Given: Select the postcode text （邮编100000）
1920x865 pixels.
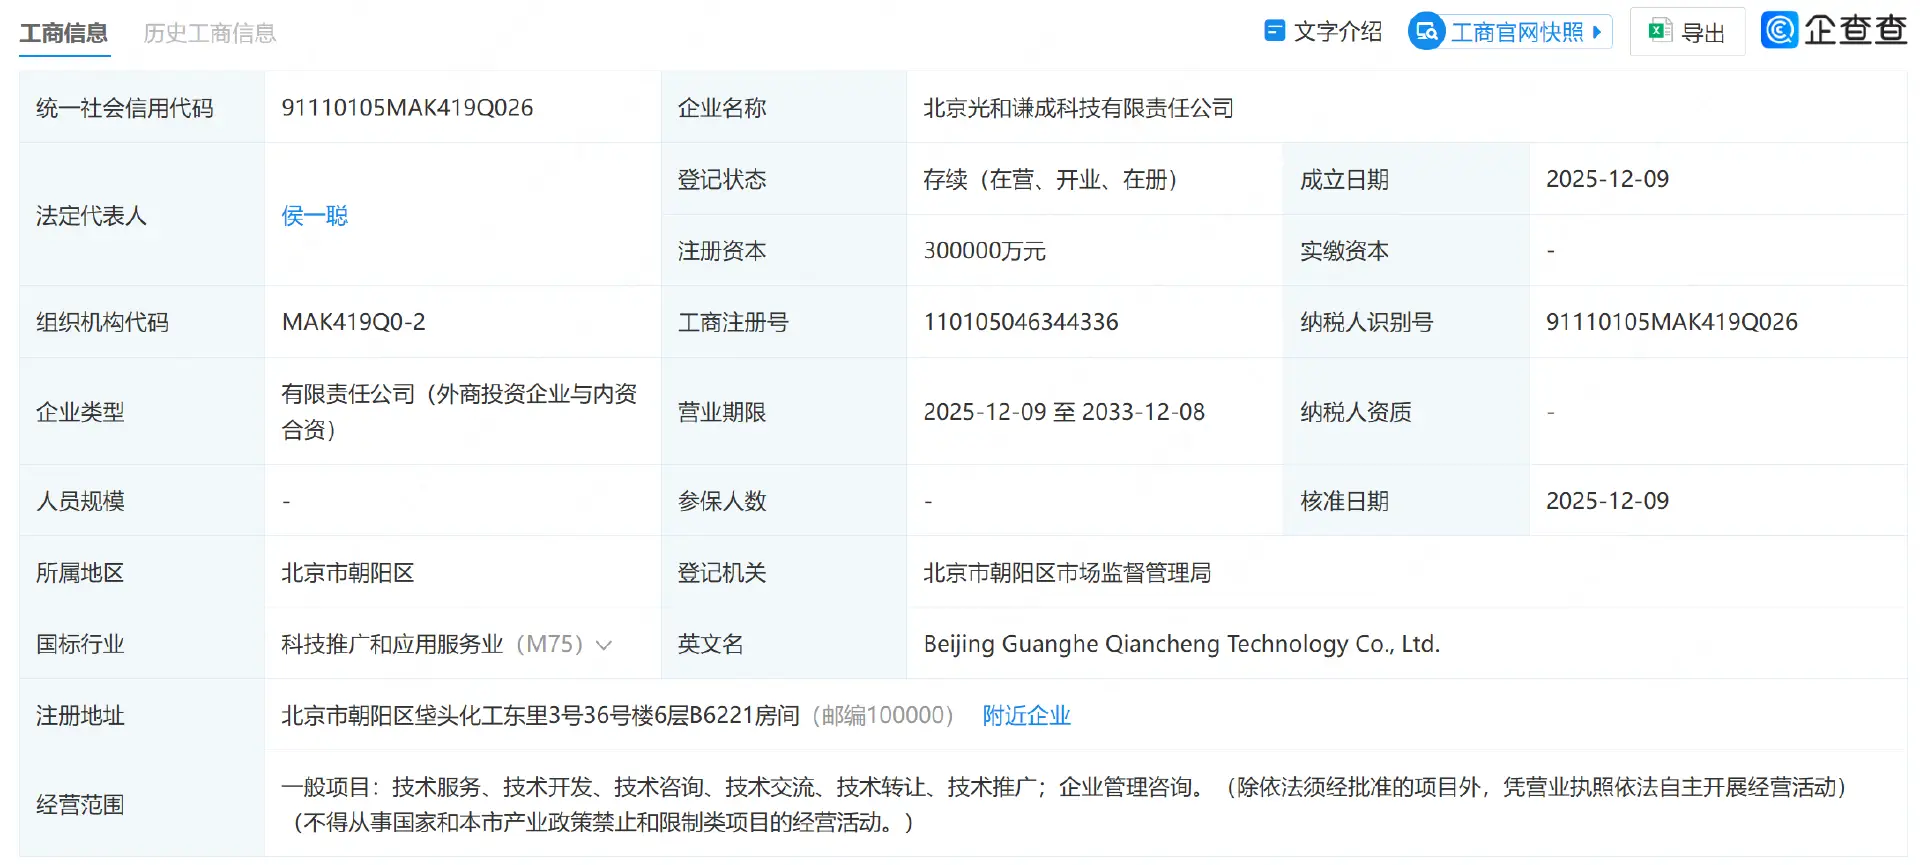Looking at the screenshot, I should click(x=883, y=715).
